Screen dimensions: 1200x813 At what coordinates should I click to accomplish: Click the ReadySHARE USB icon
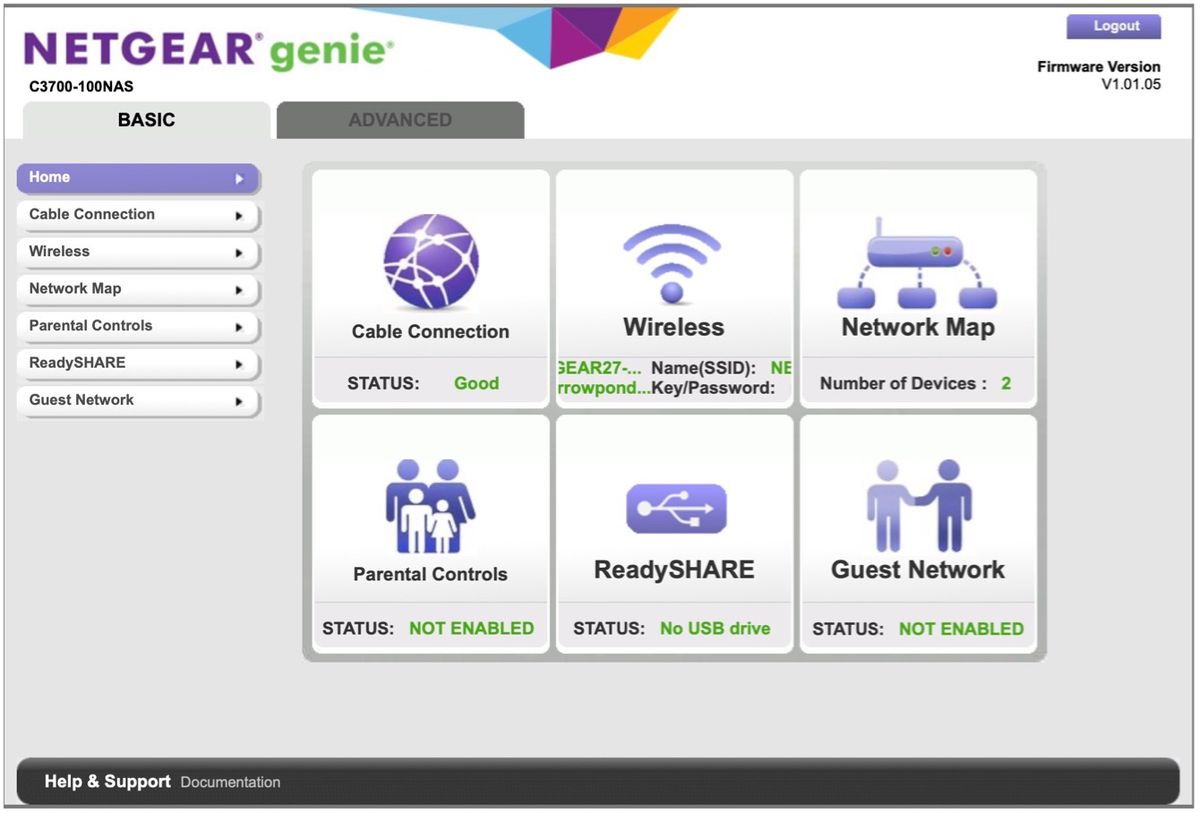pyautogui.click(x=673, y=507)
